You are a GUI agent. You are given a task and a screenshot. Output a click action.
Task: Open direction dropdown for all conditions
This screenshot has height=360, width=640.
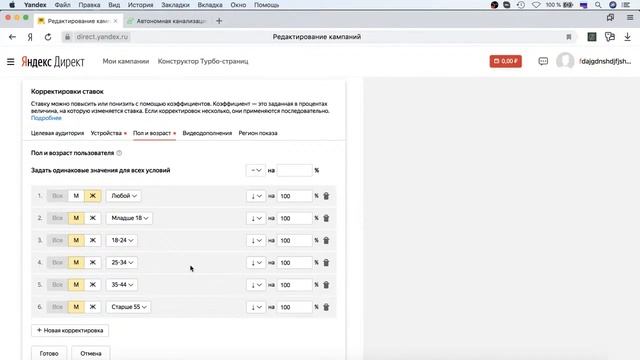256,170
